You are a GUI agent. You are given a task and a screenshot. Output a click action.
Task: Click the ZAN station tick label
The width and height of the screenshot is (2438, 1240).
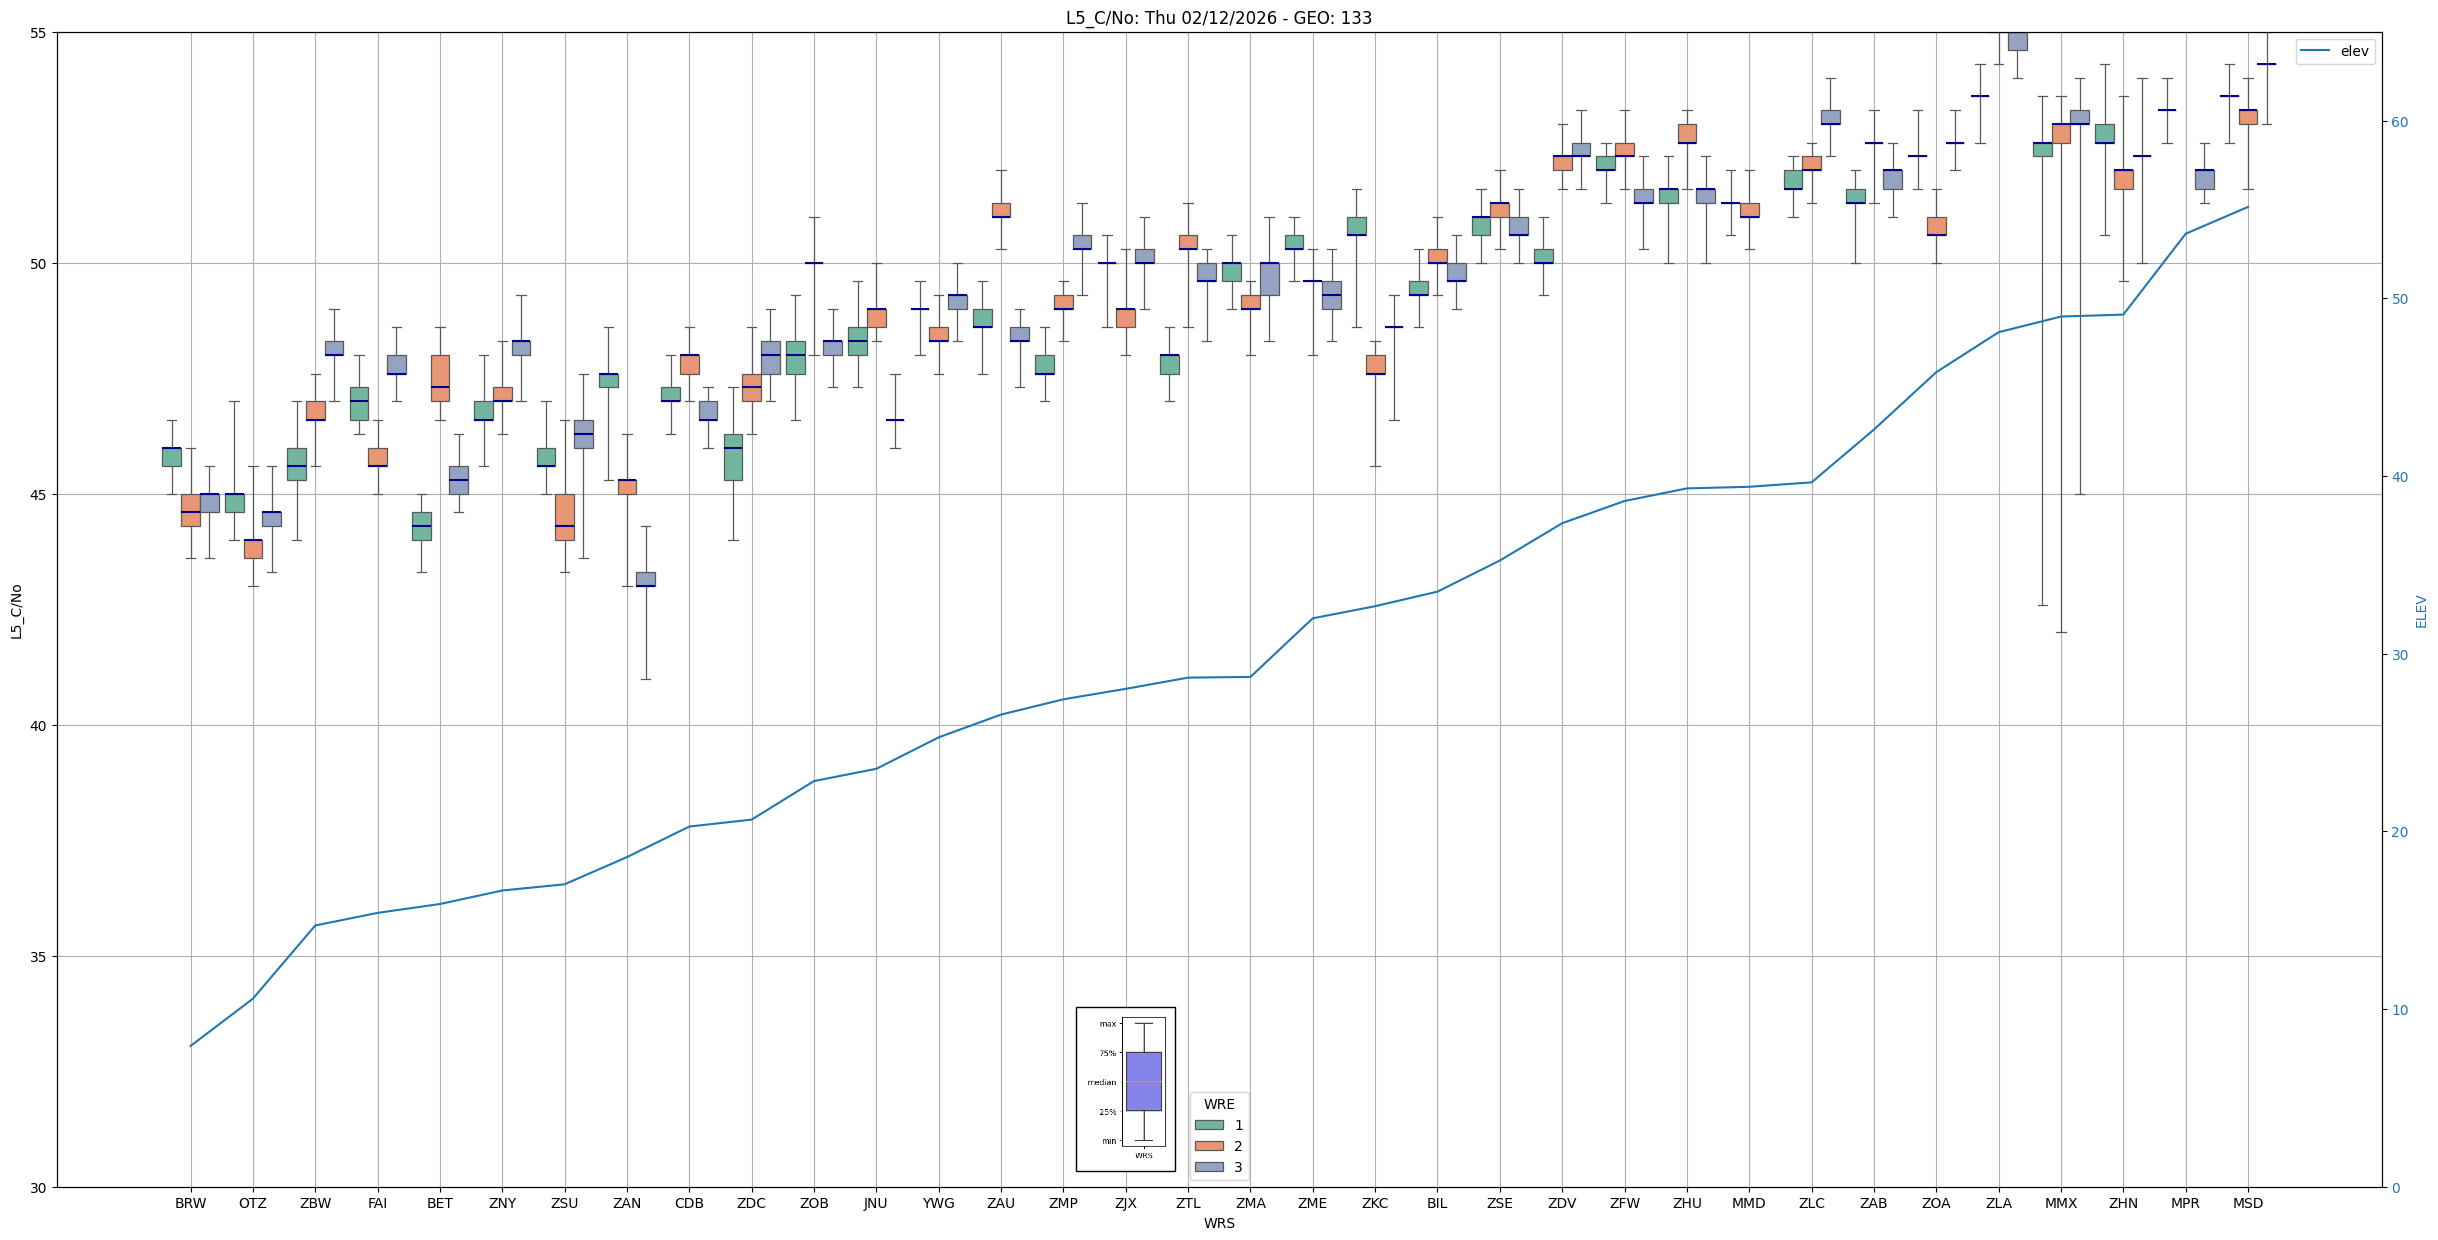pos(627,1203)
